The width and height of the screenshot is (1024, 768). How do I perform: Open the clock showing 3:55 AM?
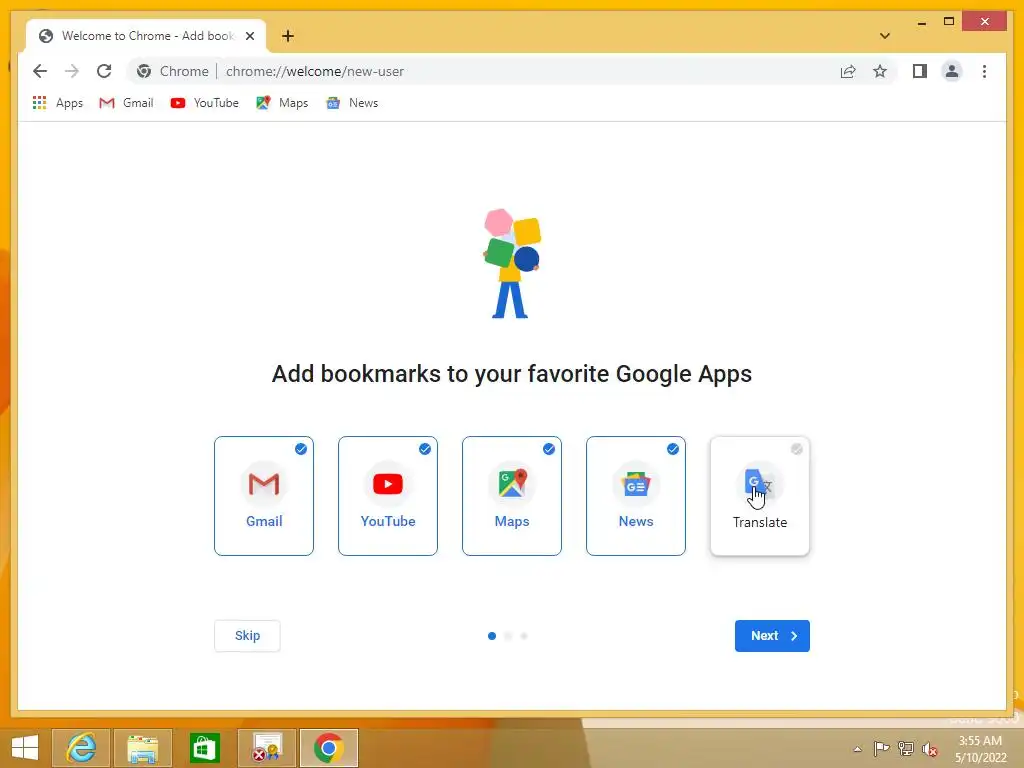(x=980, y=749)
